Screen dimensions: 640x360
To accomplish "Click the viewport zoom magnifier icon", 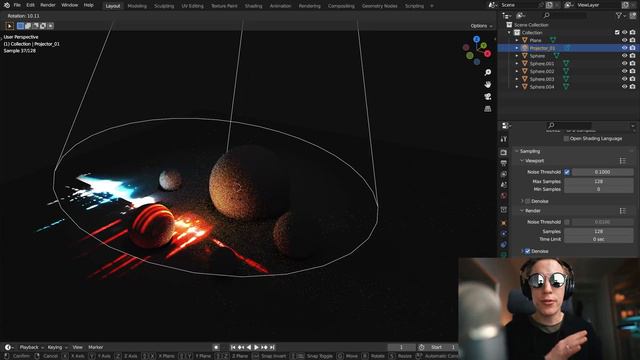I will [x=488, y=72].
